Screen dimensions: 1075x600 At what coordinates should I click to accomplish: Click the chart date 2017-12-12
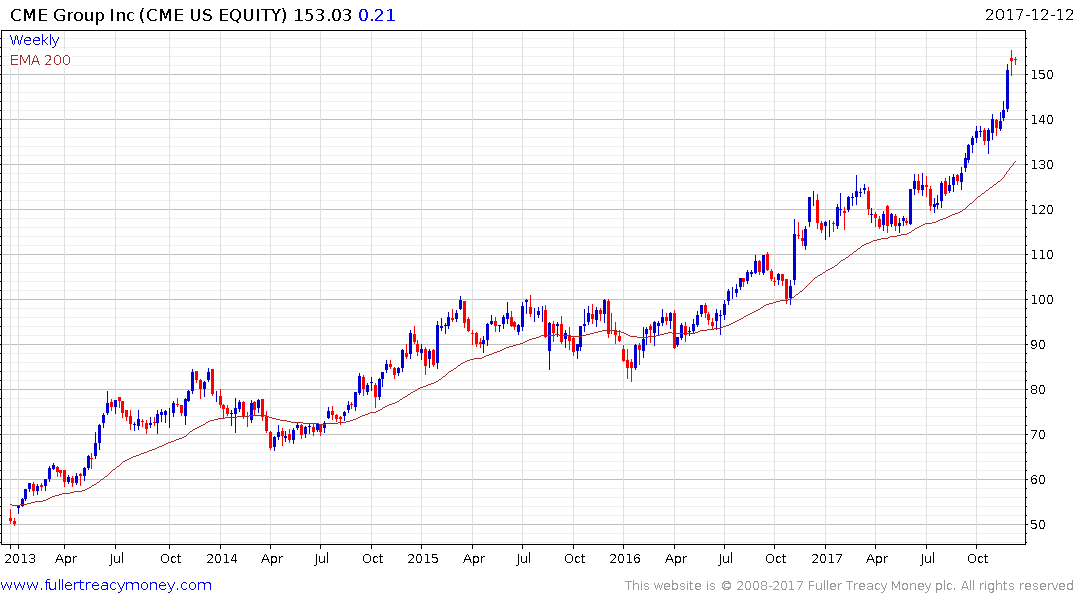point(1029,15)
